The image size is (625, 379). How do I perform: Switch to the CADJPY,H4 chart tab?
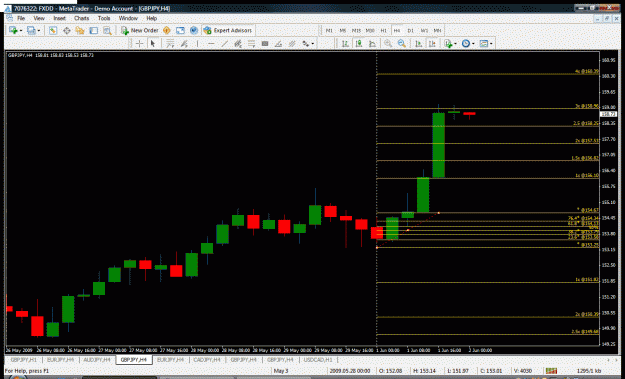(x=206, y=360)
